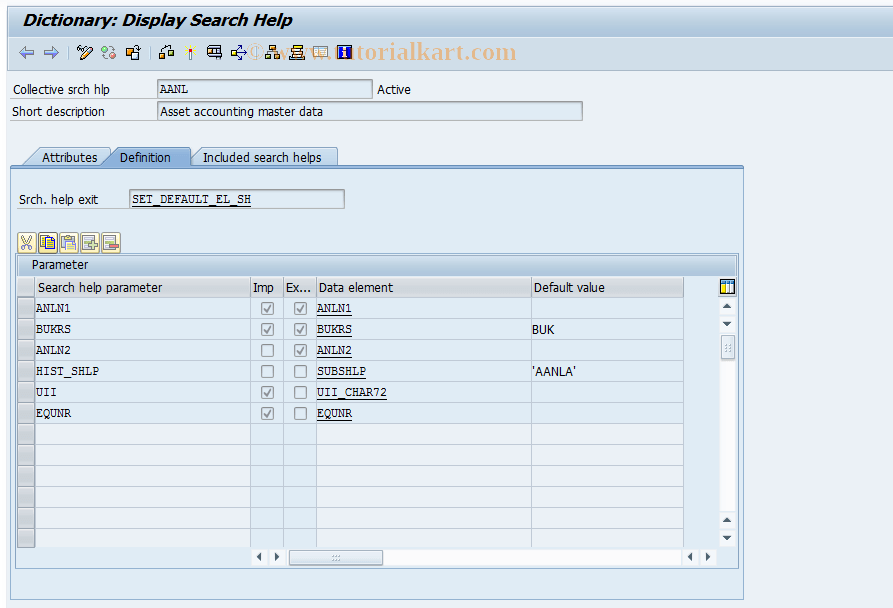Open table settings via the grid icon

tap(727, 287)
